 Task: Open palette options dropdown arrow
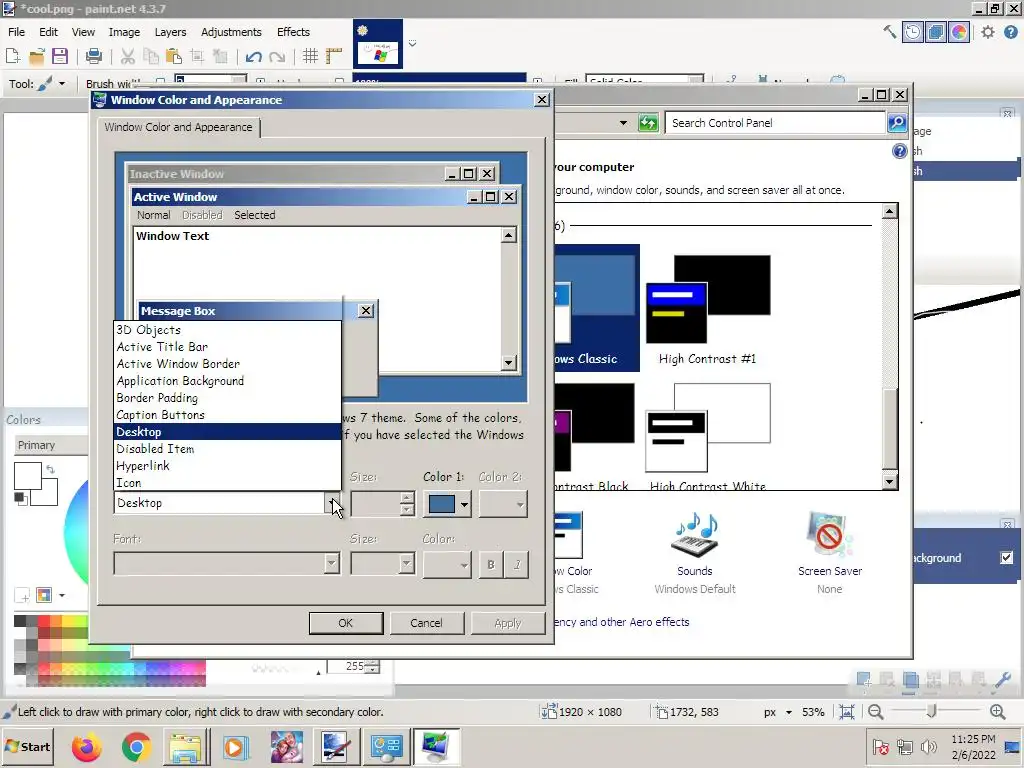click(62, 595)
